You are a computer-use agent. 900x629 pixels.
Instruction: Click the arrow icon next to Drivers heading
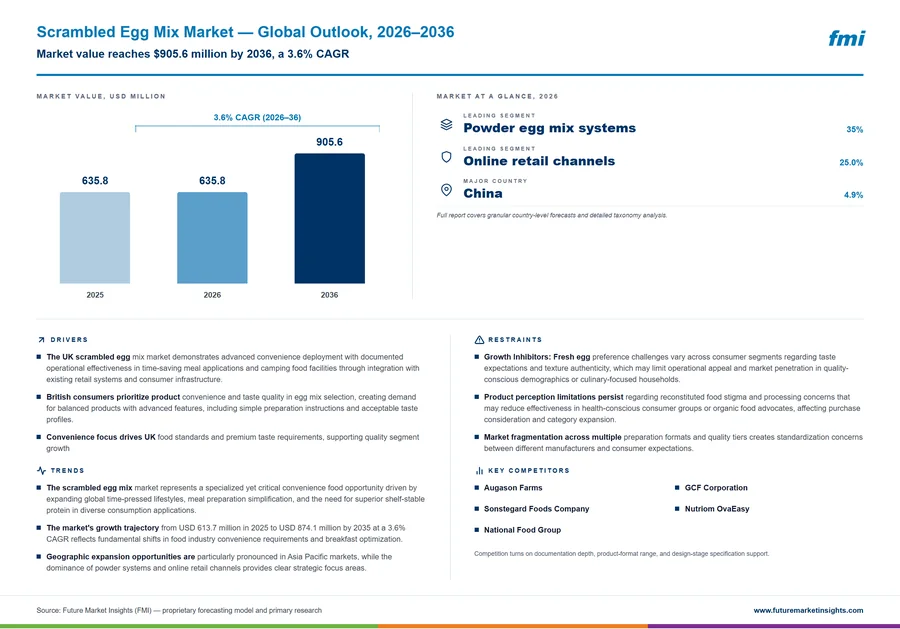41,340
